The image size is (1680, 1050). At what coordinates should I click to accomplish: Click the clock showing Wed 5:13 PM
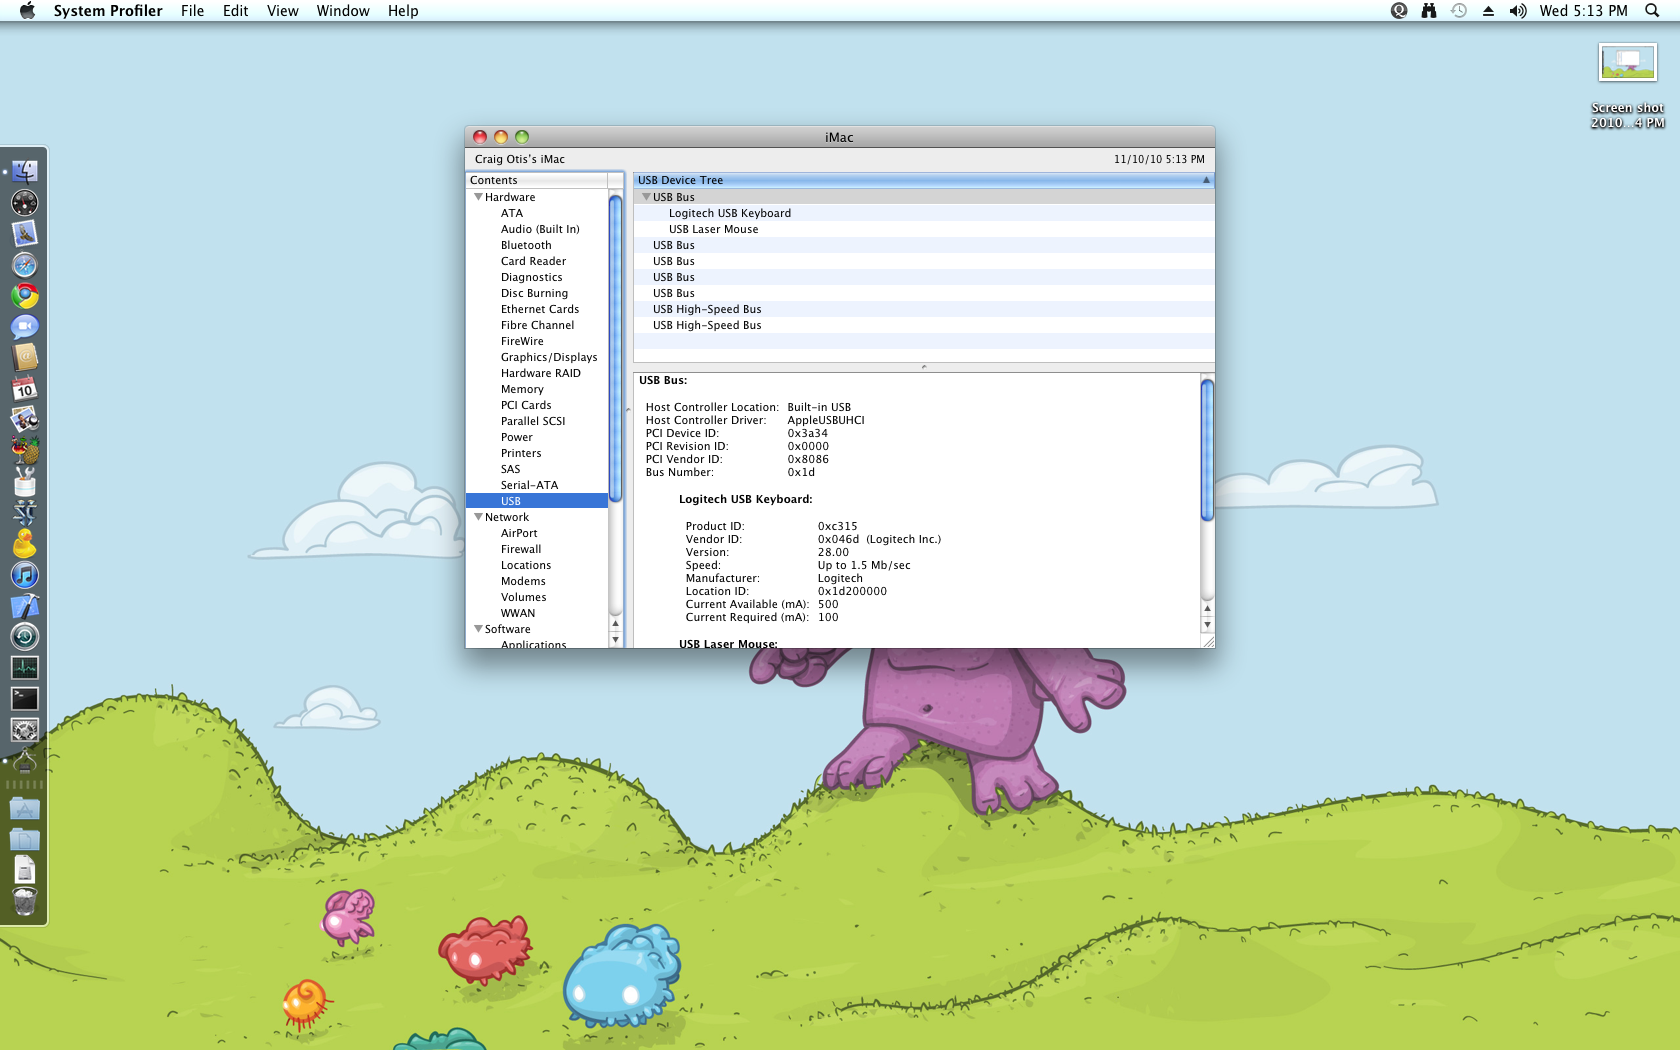pos(1583,11)
